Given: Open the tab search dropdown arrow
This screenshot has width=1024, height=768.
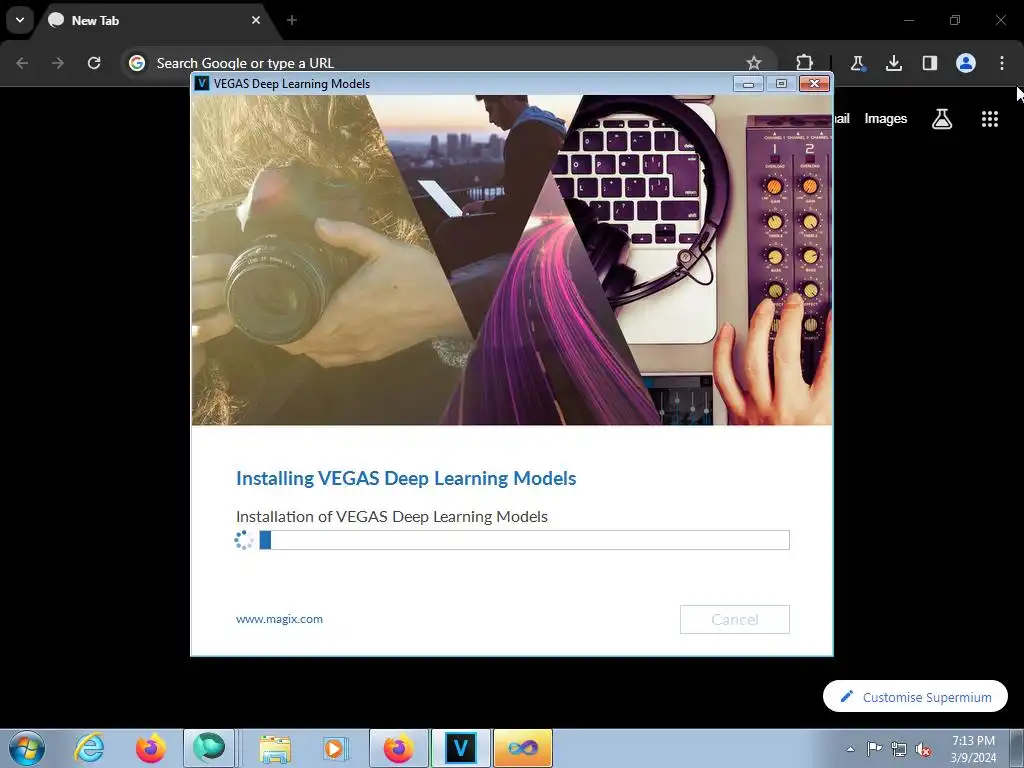Looking at the screenshot, I should pos(20,20).
